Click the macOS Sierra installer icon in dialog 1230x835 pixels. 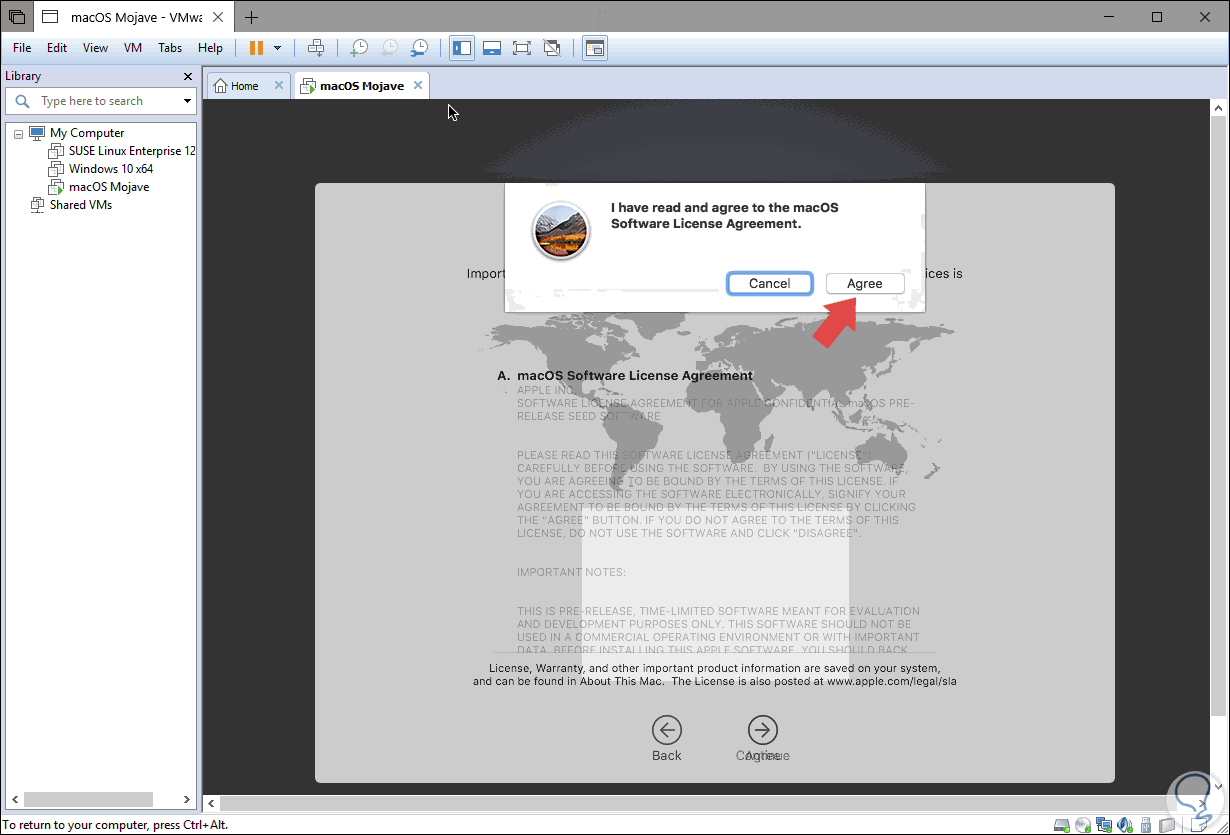(x=561, y=230)
